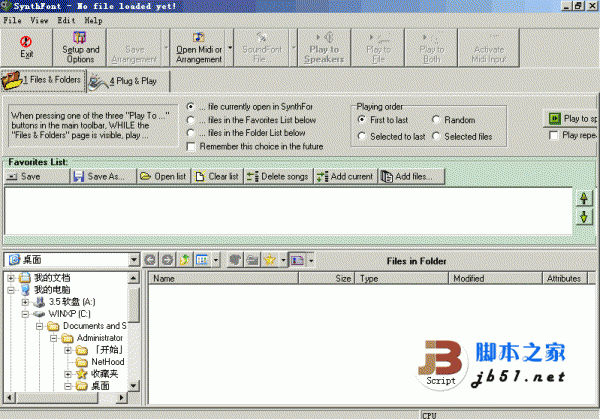Select files in the Folder List option
Image resolution: width=600 pixels, height=419 pixels.
coord(190,133)
